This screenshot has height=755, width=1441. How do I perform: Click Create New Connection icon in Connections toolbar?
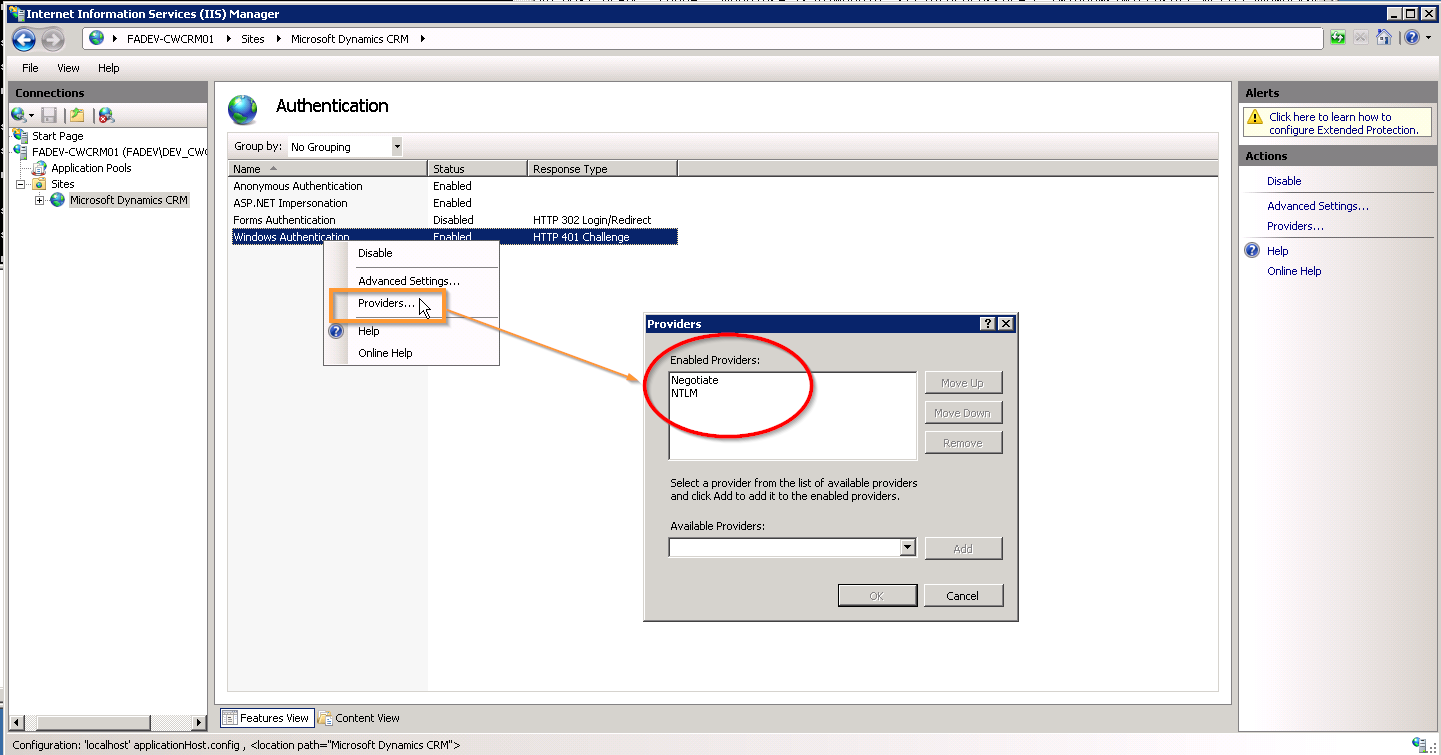pos(18,115)
